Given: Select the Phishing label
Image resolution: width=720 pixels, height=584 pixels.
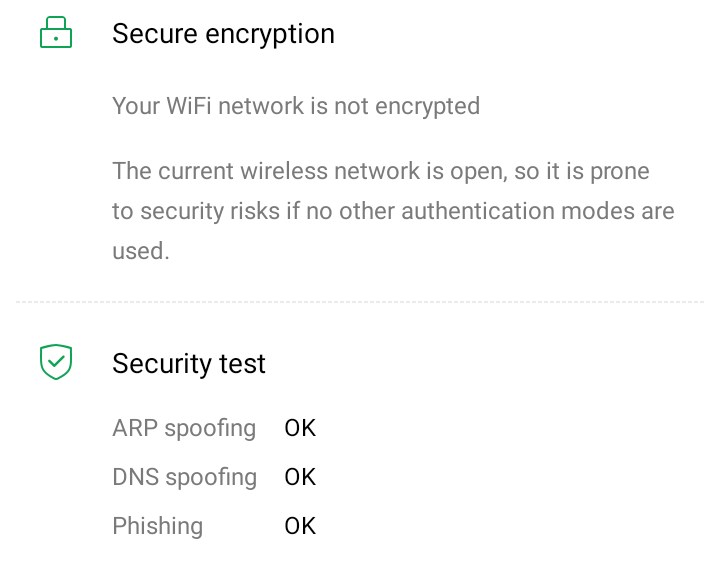Looking at the screenshot, I should pos(157,526).
